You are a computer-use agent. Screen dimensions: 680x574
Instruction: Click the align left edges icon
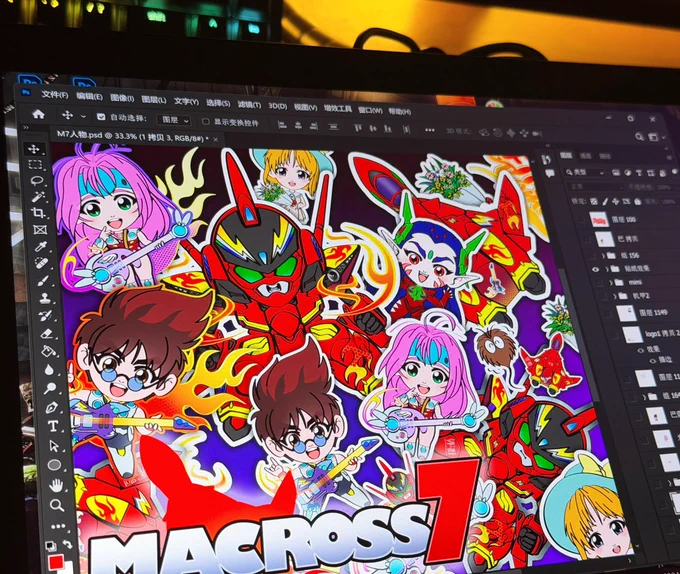282,125
